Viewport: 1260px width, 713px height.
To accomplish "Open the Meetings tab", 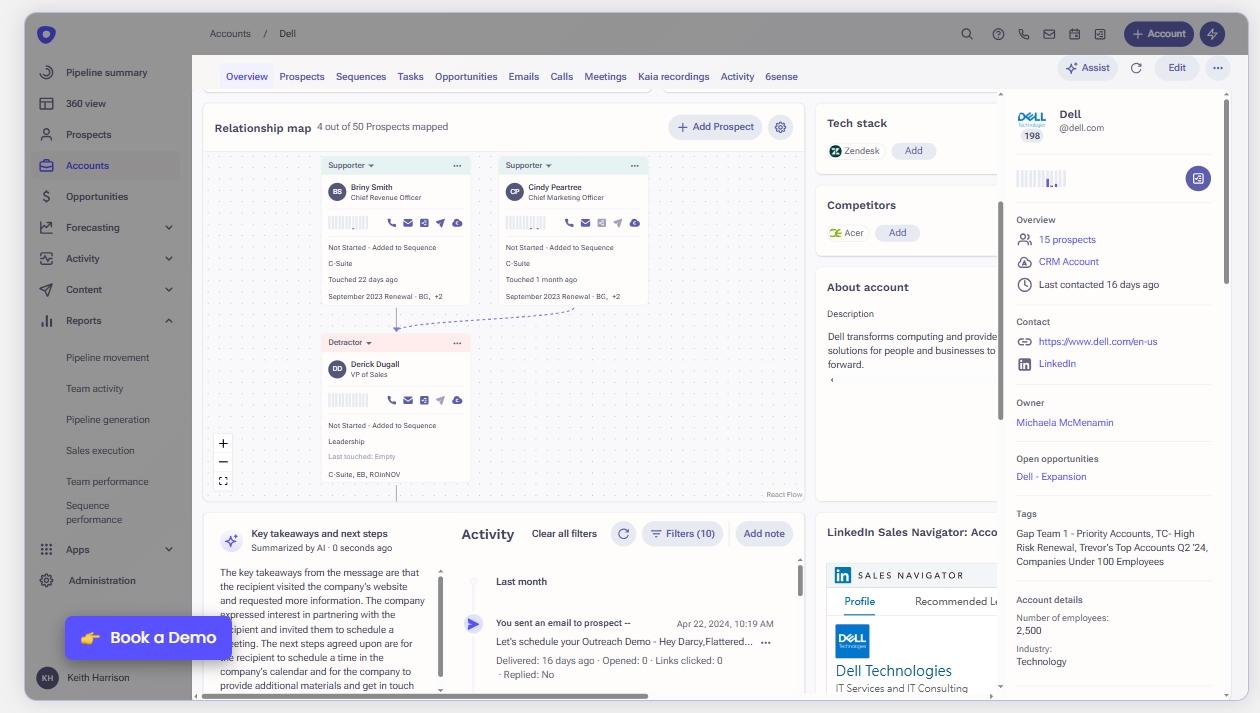I will pos(605,77).
